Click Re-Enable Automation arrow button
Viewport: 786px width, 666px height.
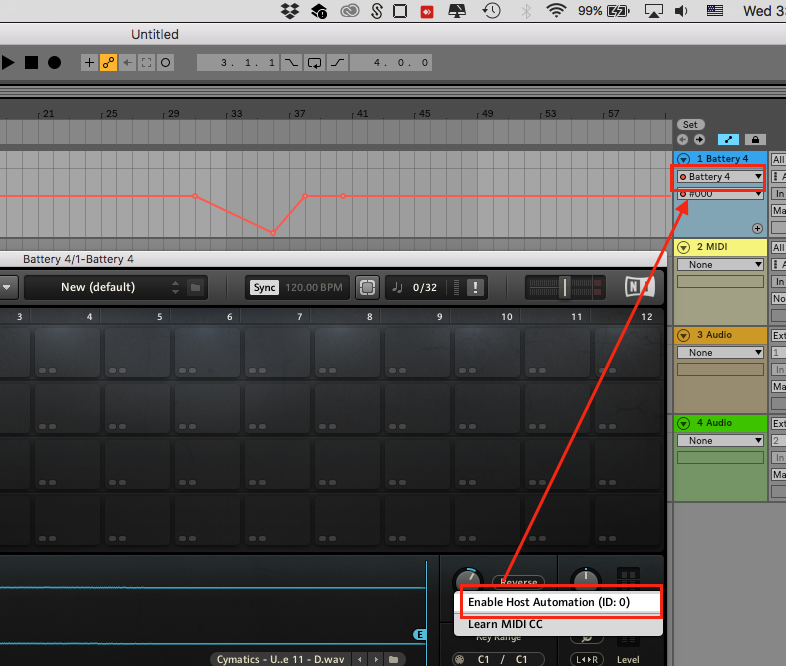pos(127,63)
